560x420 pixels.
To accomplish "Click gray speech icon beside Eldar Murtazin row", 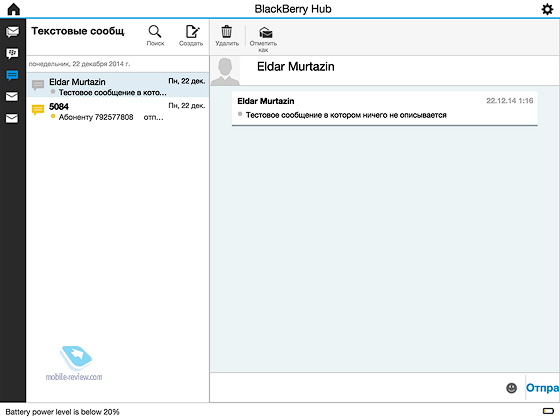I will coord(38,85).
